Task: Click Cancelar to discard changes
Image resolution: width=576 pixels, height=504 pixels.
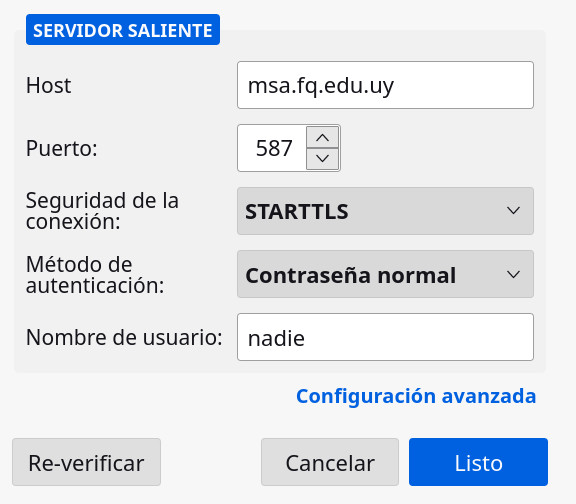Action: (330, 462)
